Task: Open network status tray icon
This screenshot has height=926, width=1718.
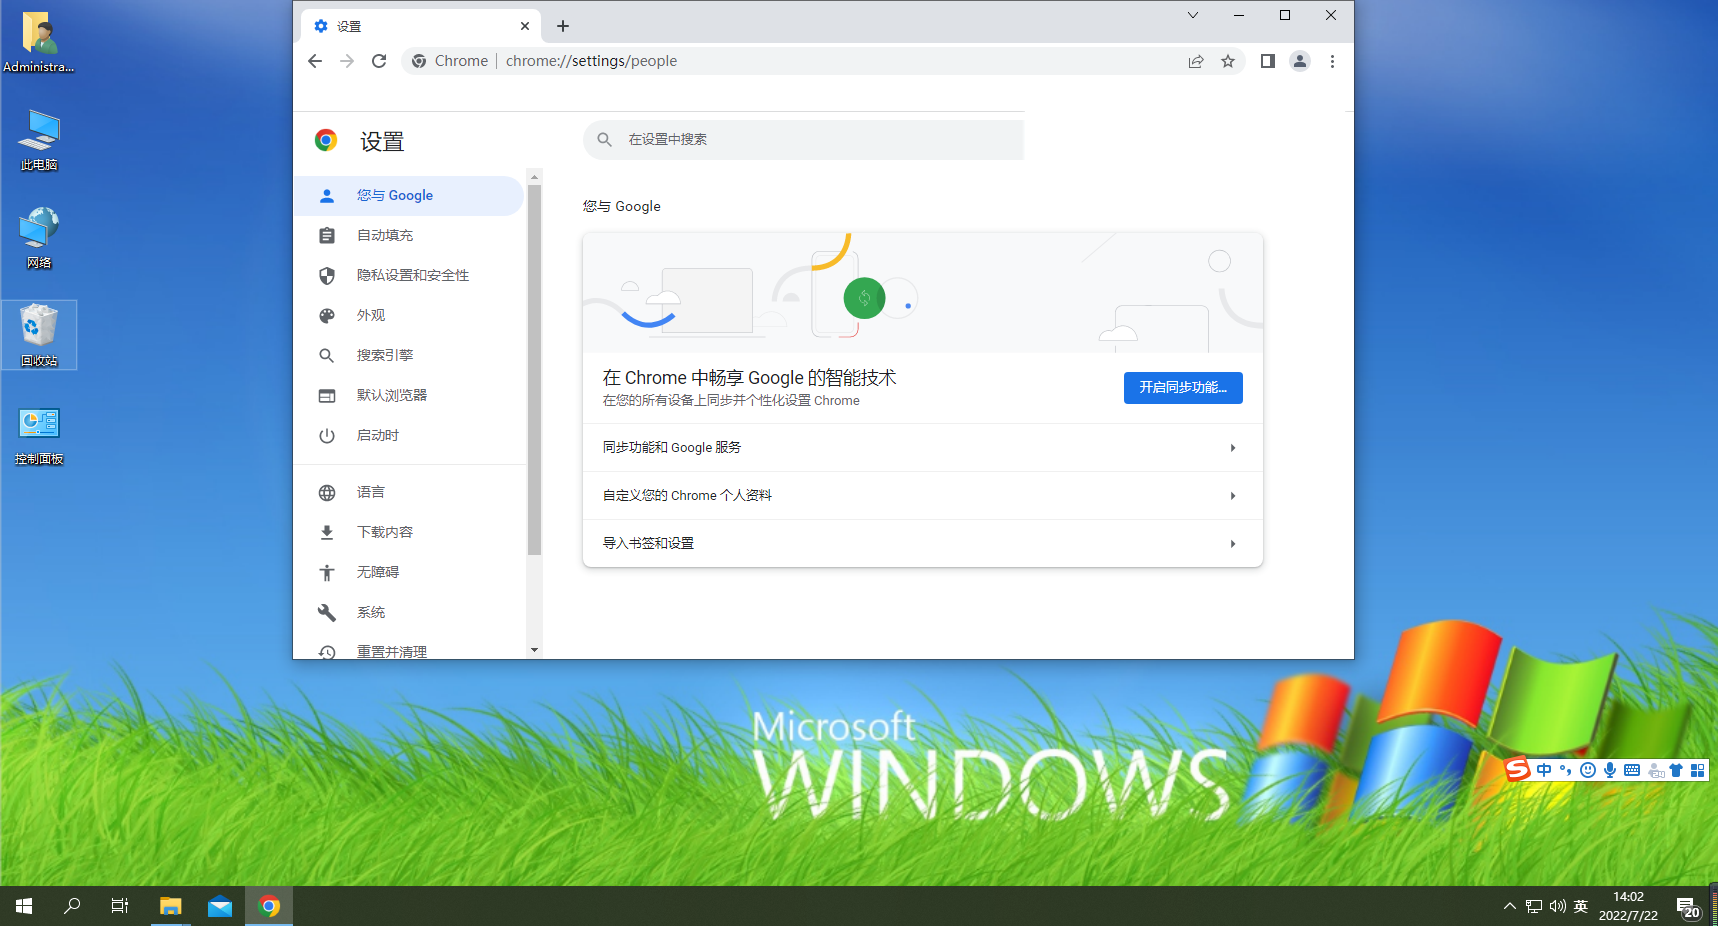Action: (1534, 906)
